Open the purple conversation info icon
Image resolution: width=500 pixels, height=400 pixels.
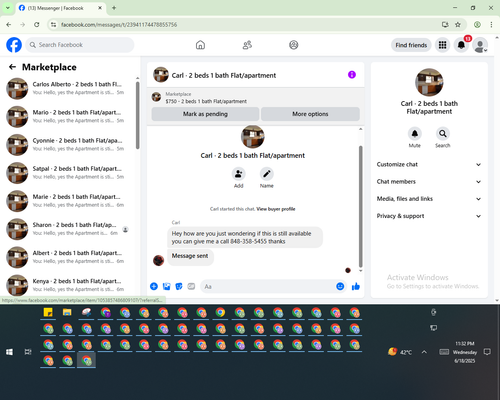point(352,75)
